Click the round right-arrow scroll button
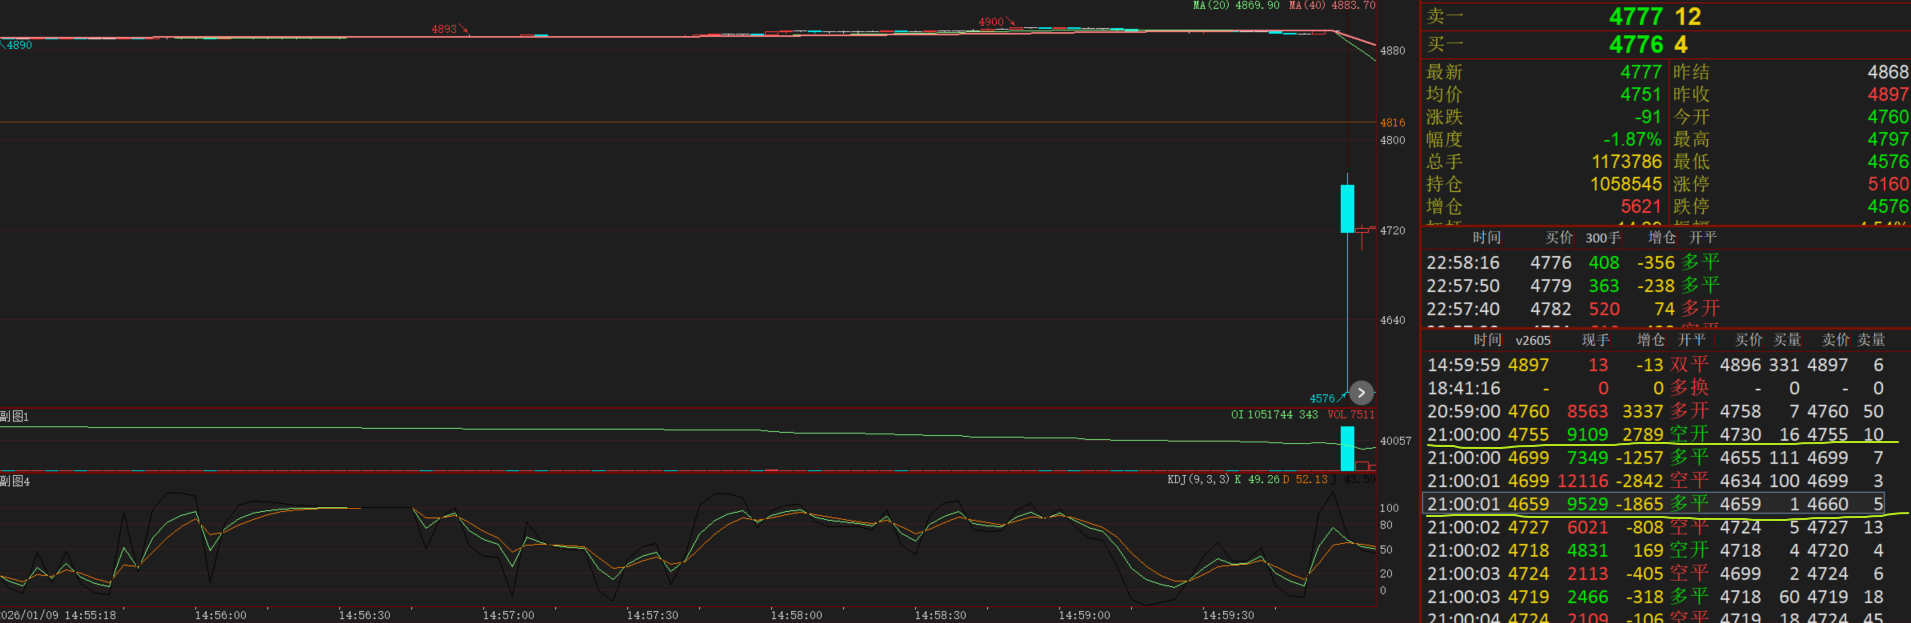 coord(1361,393)
